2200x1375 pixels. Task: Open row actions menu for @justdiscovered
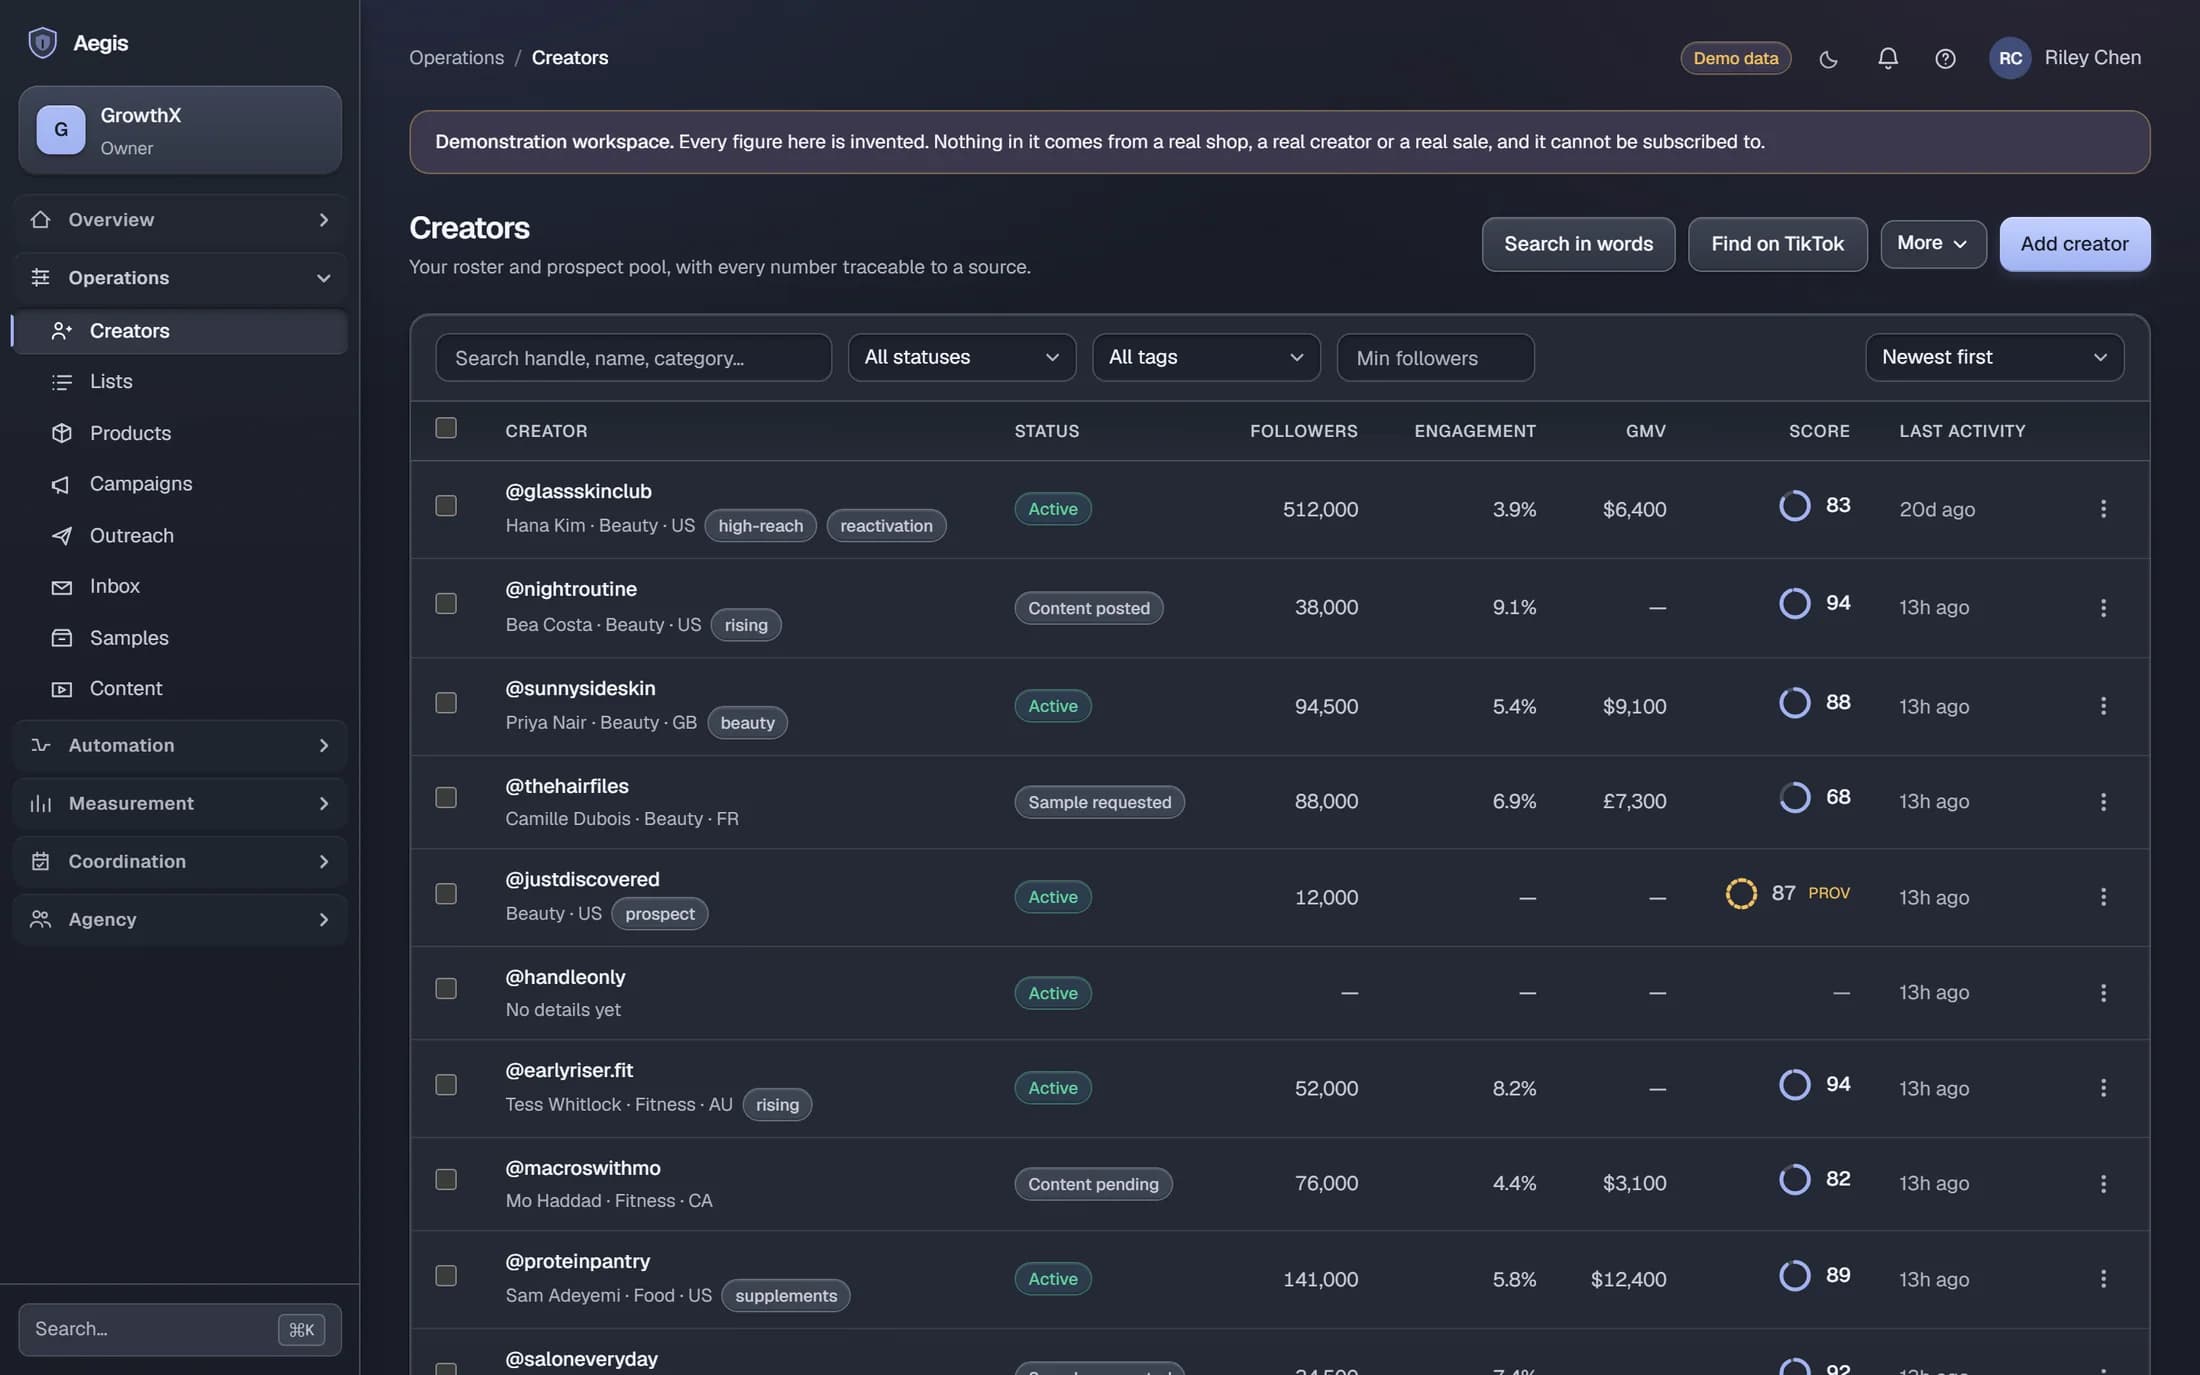2103,897
